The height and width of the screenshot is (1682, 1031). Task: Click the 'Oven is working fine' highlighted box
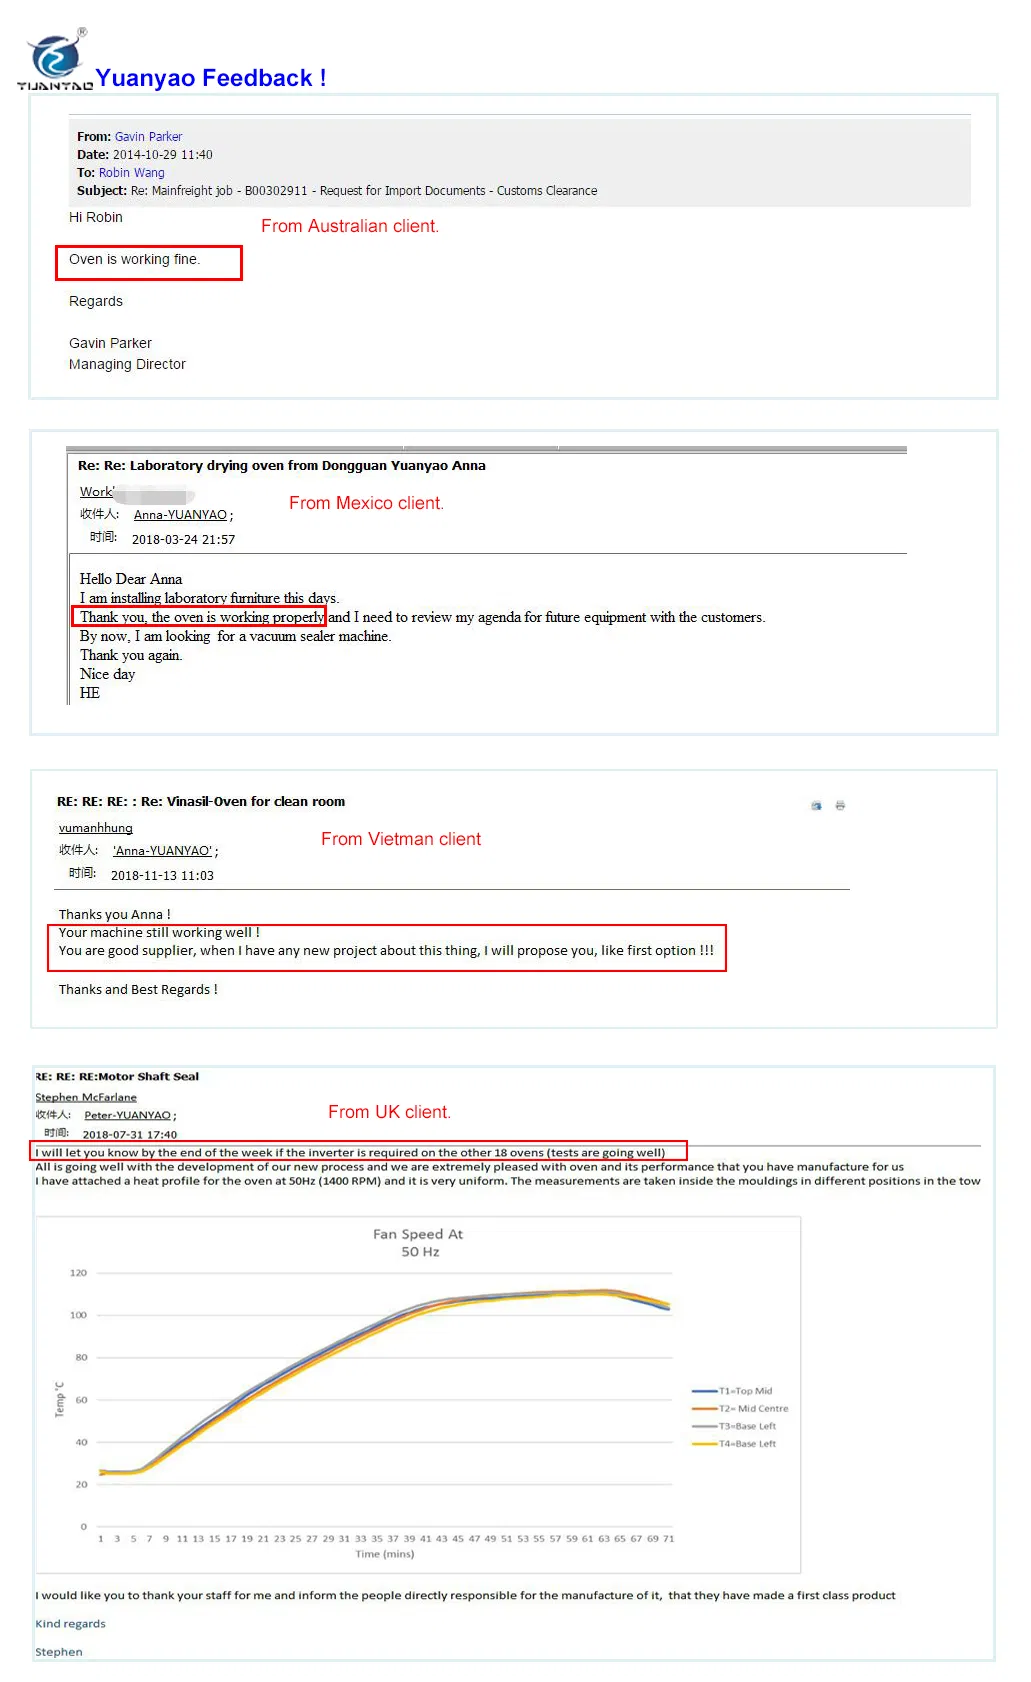coord(148,262)
